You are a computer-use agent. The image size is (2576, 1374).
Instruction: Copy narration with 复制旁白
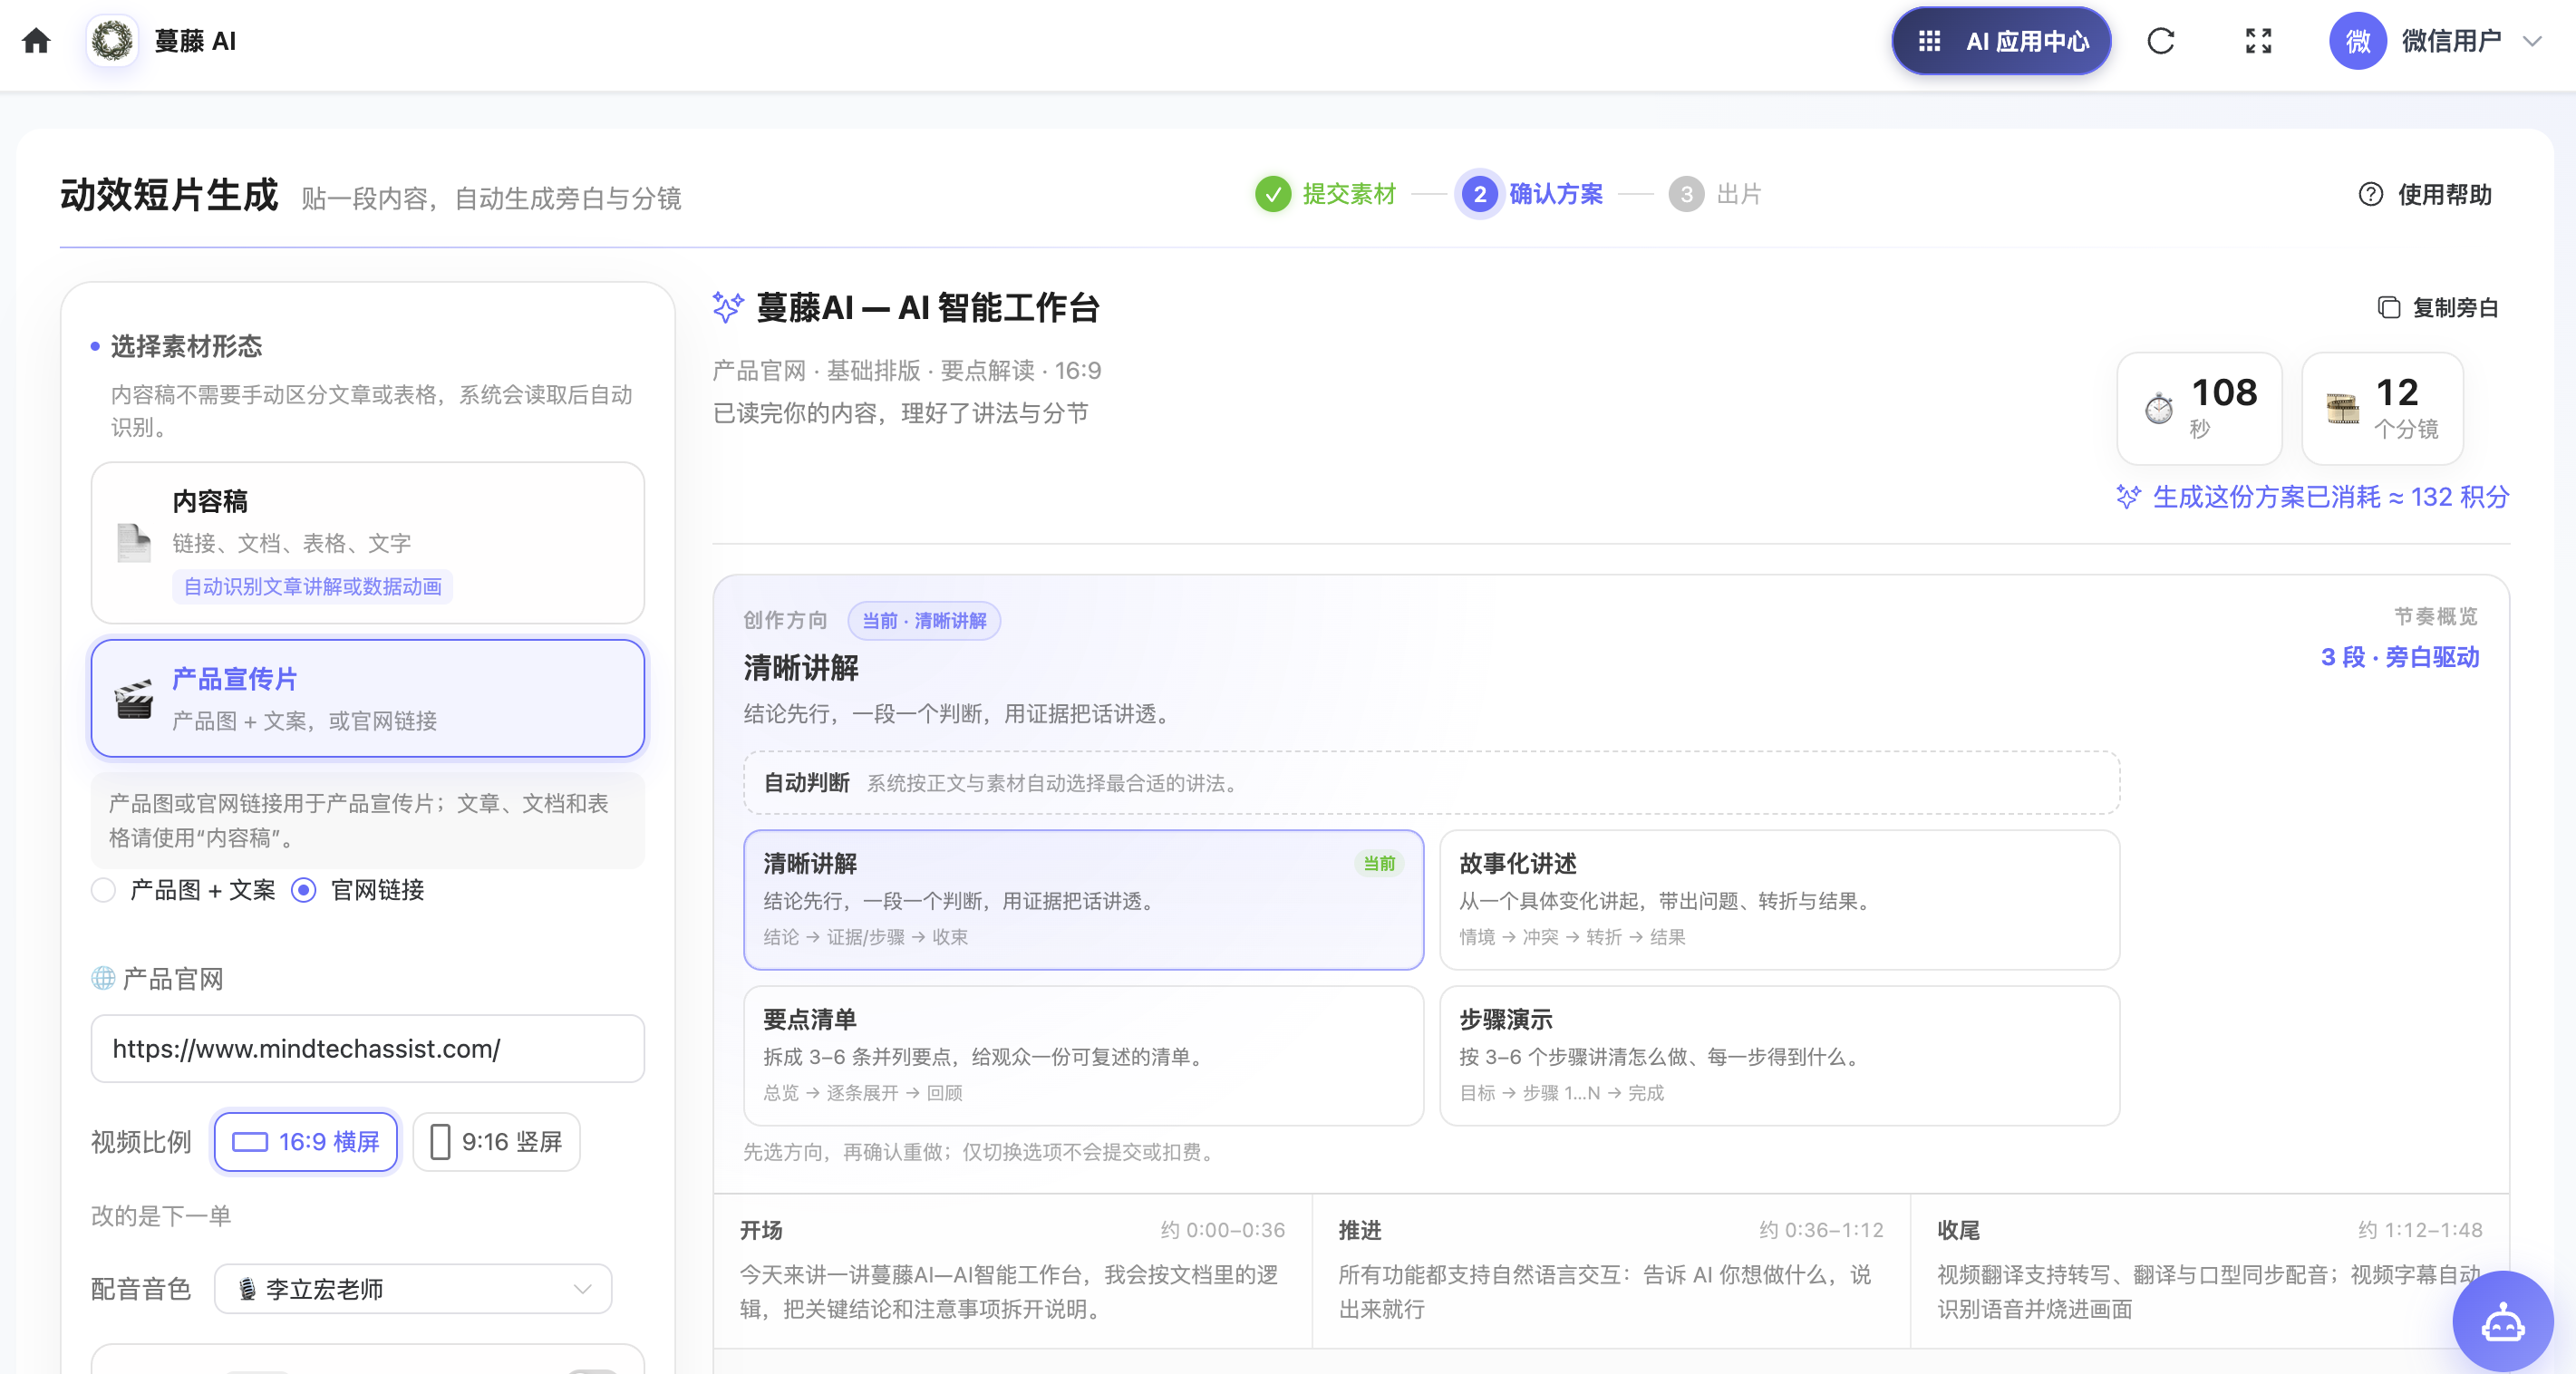[x=2438, y=308]
